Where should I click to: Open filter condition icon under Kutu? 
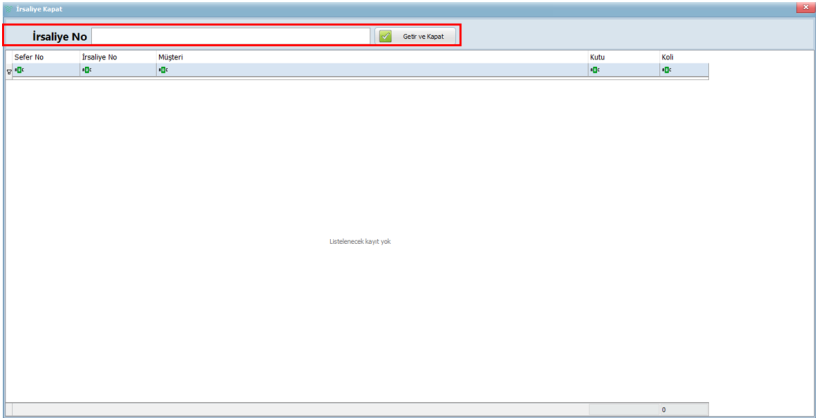point(595,70)
